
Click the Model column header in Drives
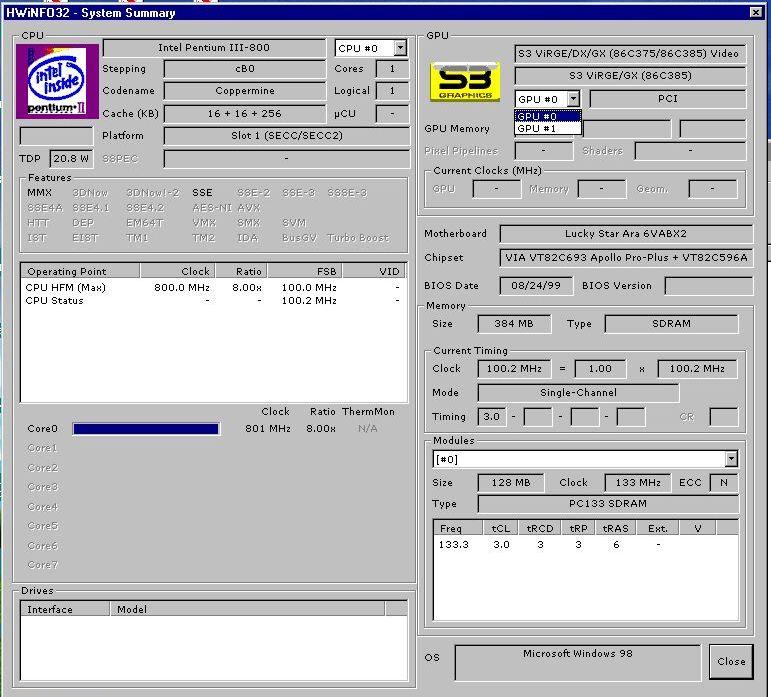(247, 610)
